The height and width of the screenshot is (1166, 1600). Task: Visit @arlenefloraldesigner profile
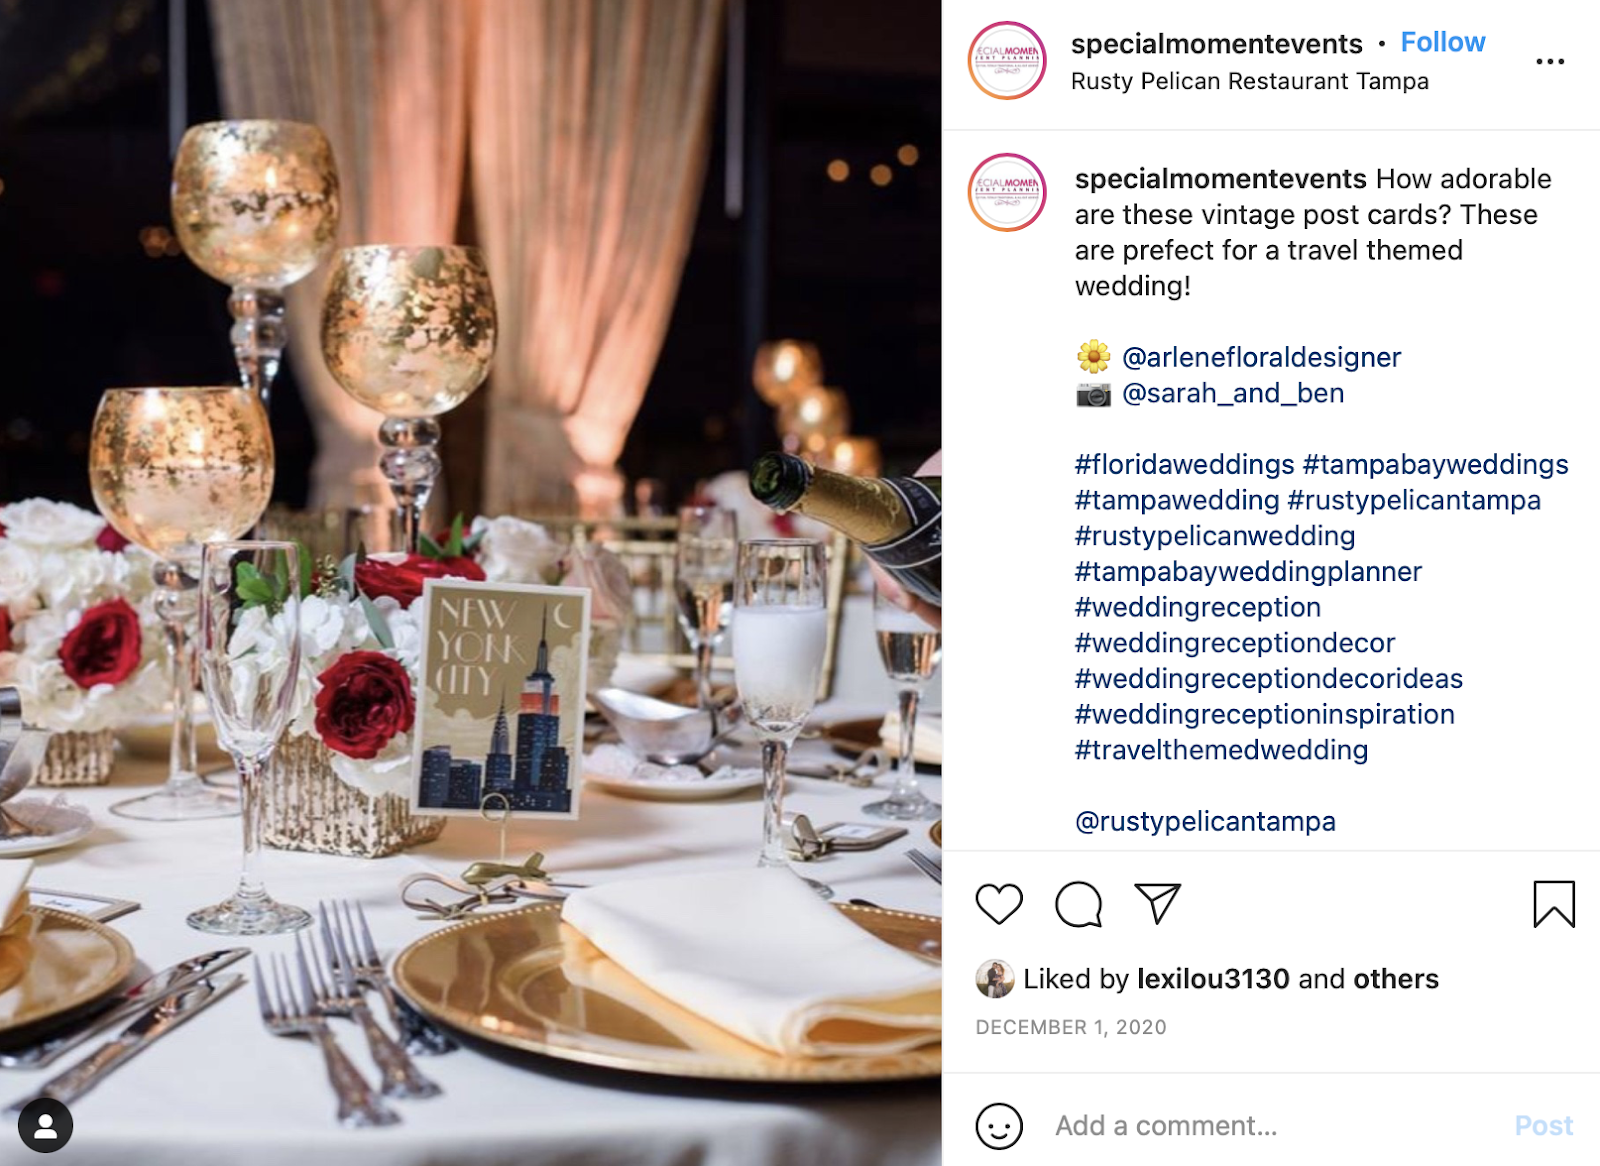(1261, 357)
